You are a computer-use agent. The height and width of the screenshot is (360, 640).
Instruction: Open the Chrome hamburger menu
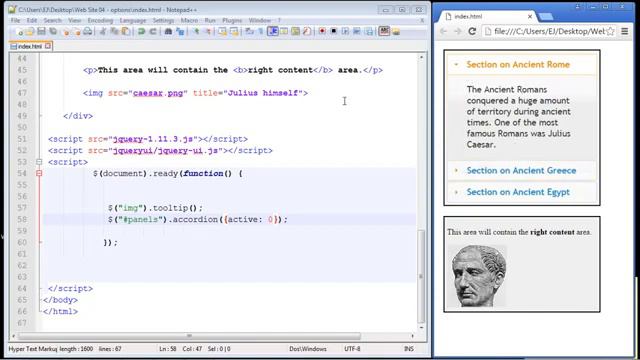[x=624, y=31]
